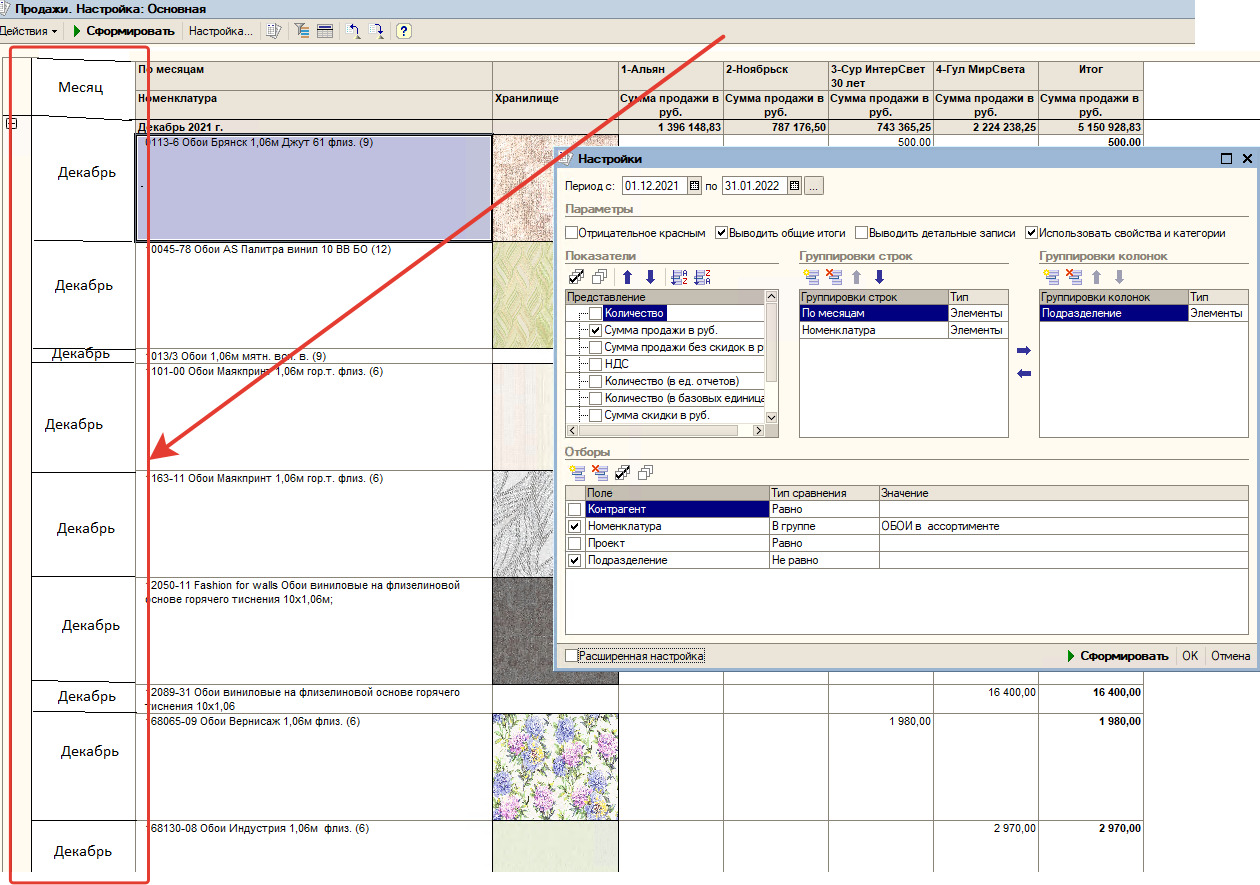Check the 'Расширенная настройка' option
Viewport: 1260px width, 885px height.
pyautogui.click(x=572, y=656)
